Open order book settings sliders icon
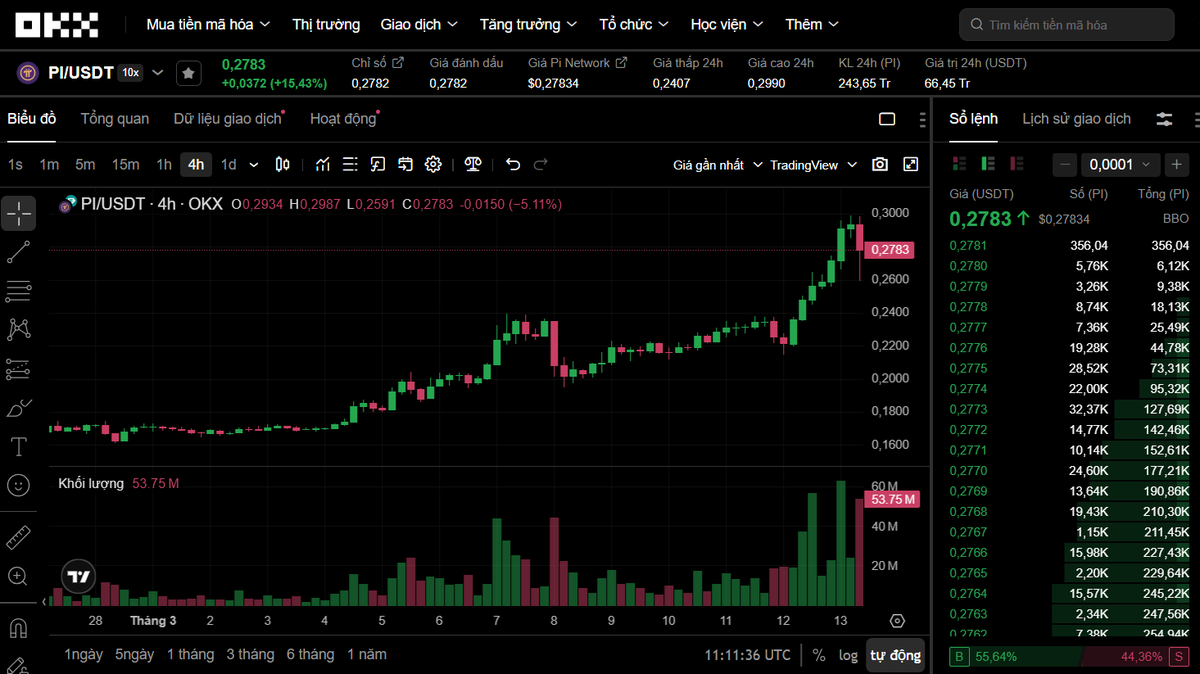 pos(1164,119)
